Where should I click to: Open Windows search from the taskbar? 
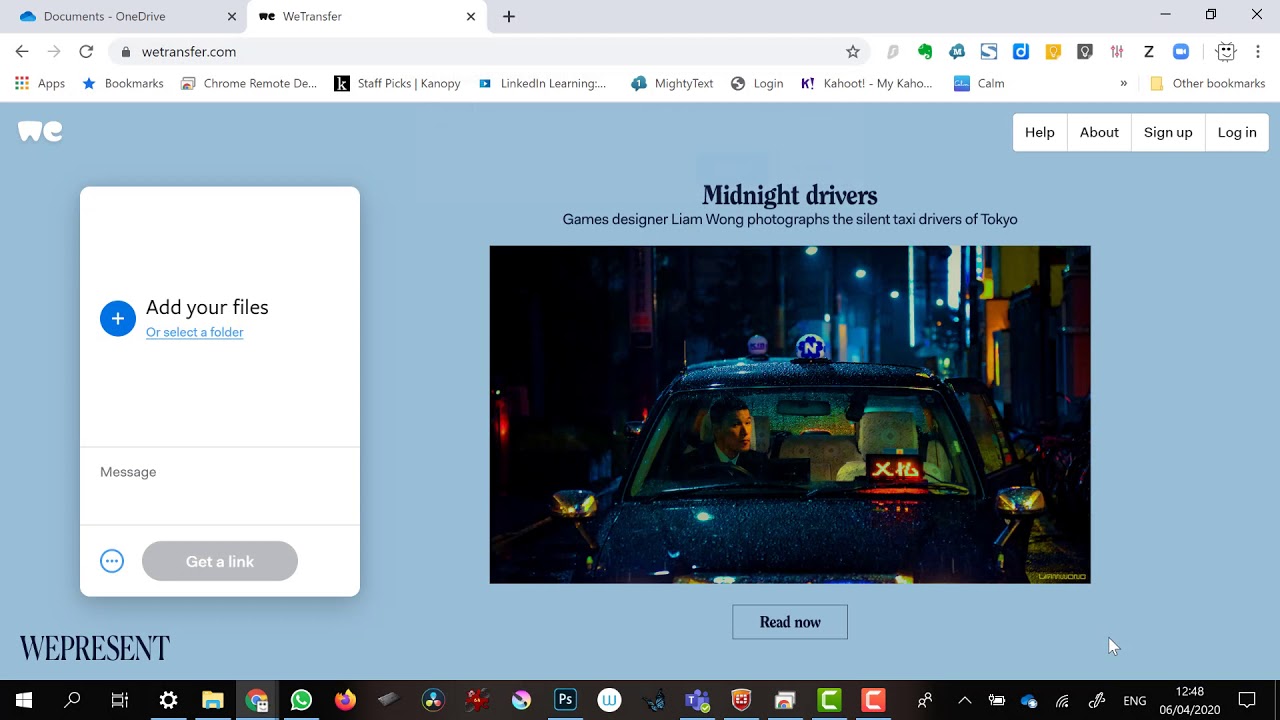72,700
